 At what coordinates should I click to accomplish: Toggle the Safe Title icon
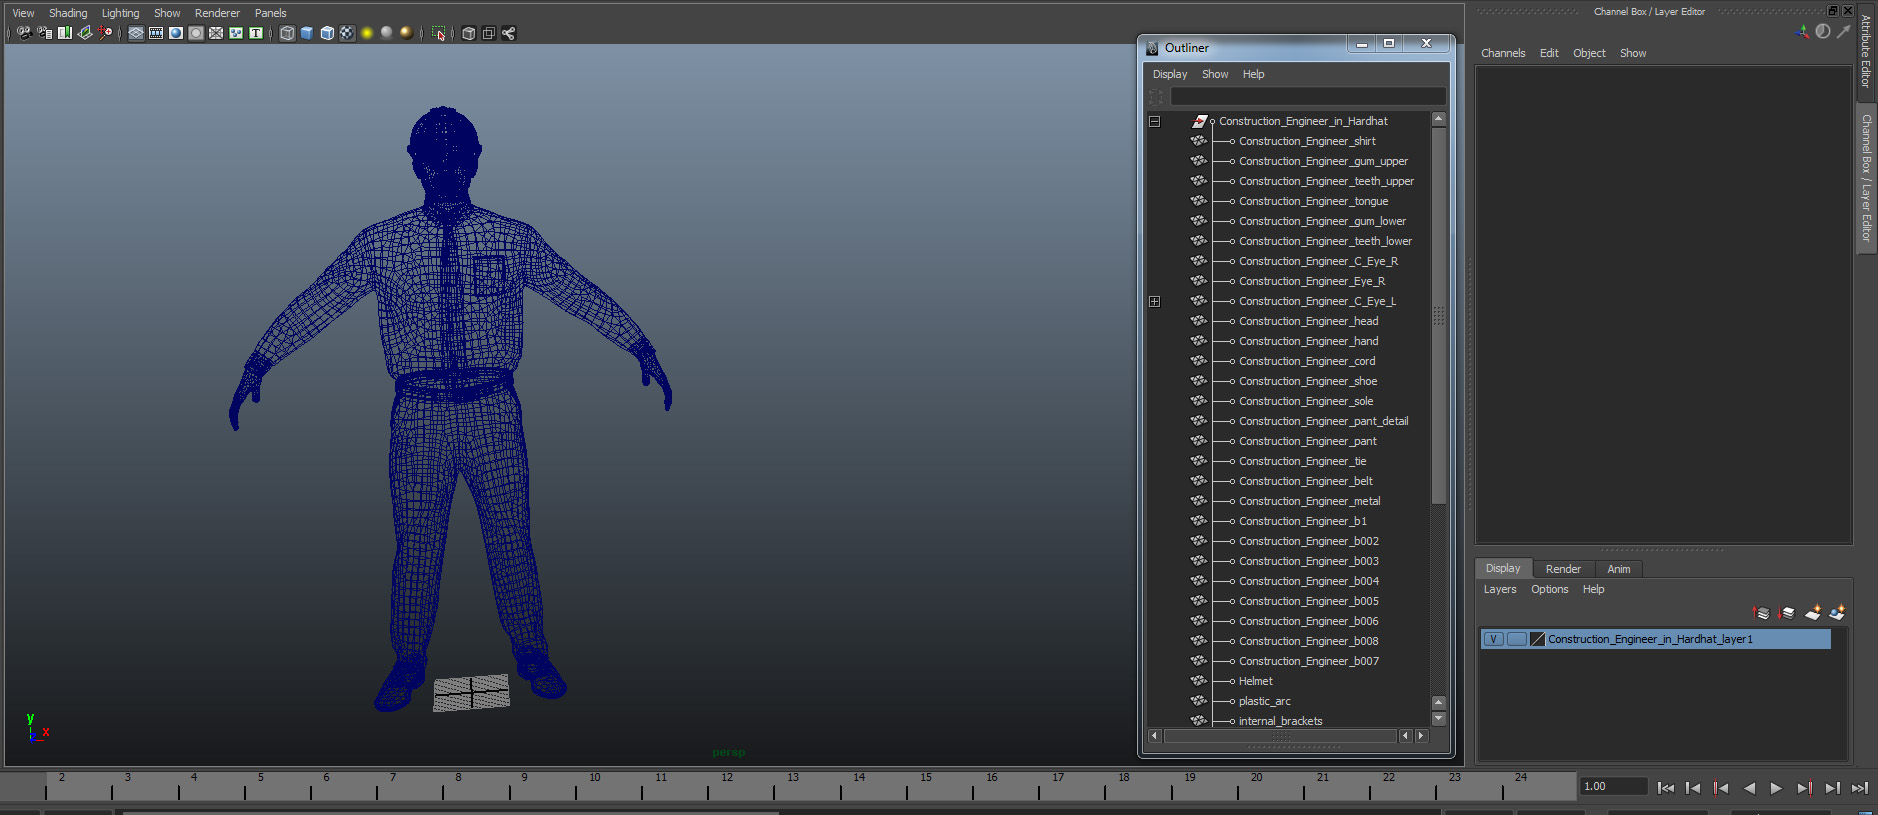[x=256, y=33]
